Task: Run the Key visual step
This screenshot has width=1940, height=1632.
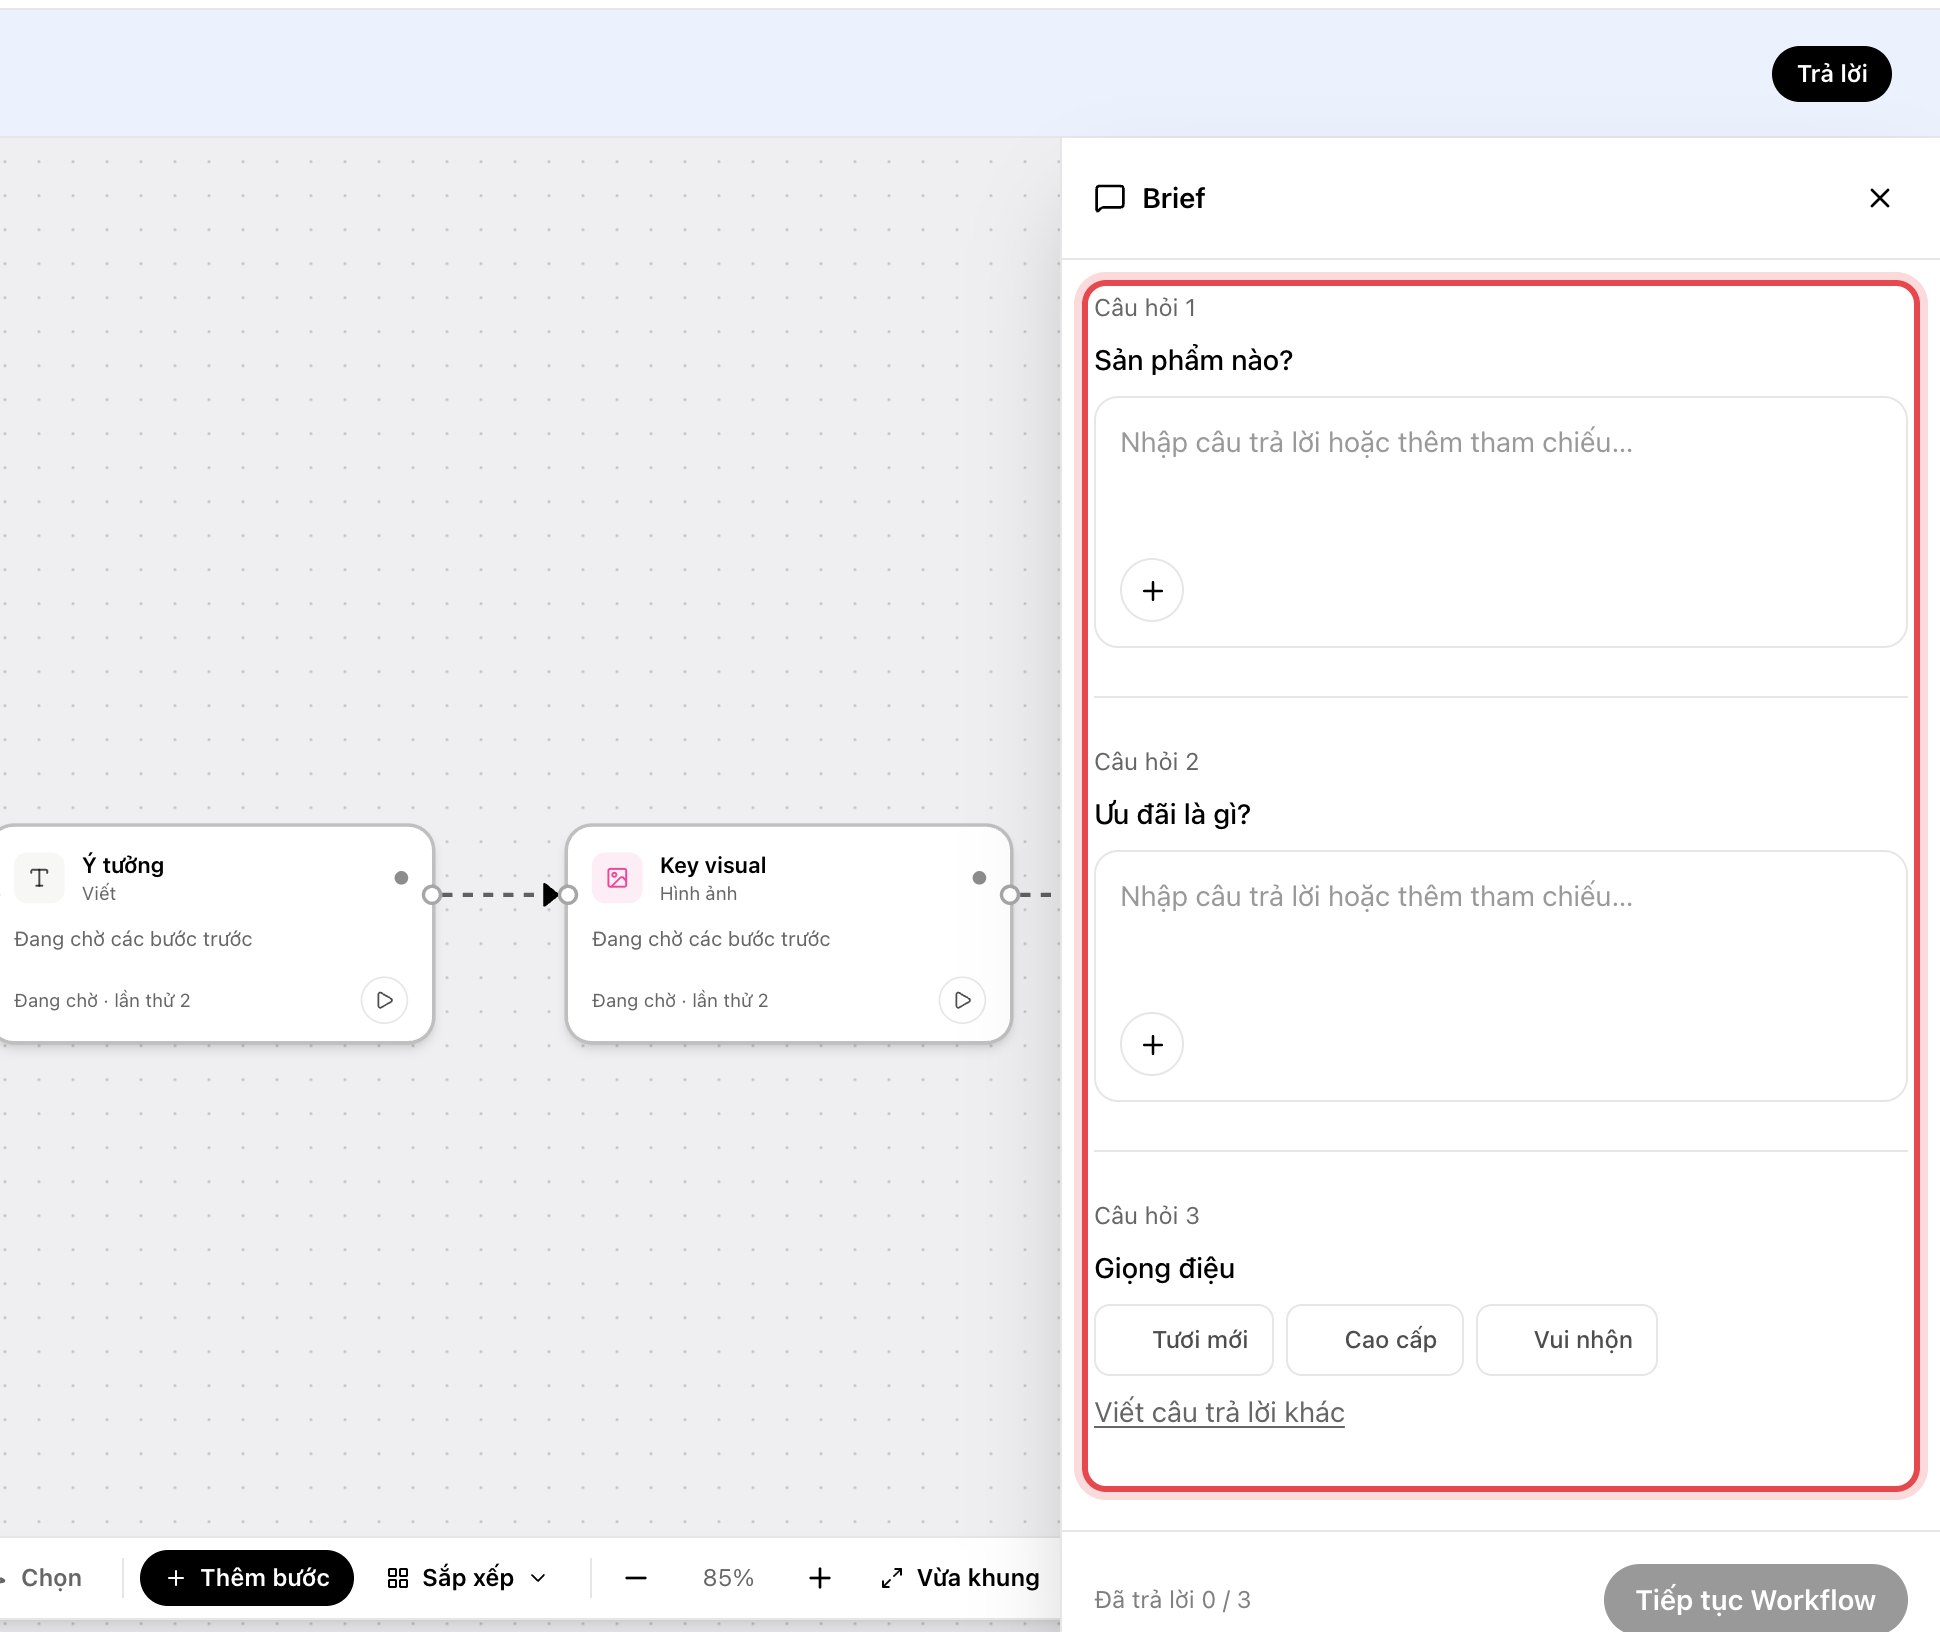Action: pos(962,1000)
